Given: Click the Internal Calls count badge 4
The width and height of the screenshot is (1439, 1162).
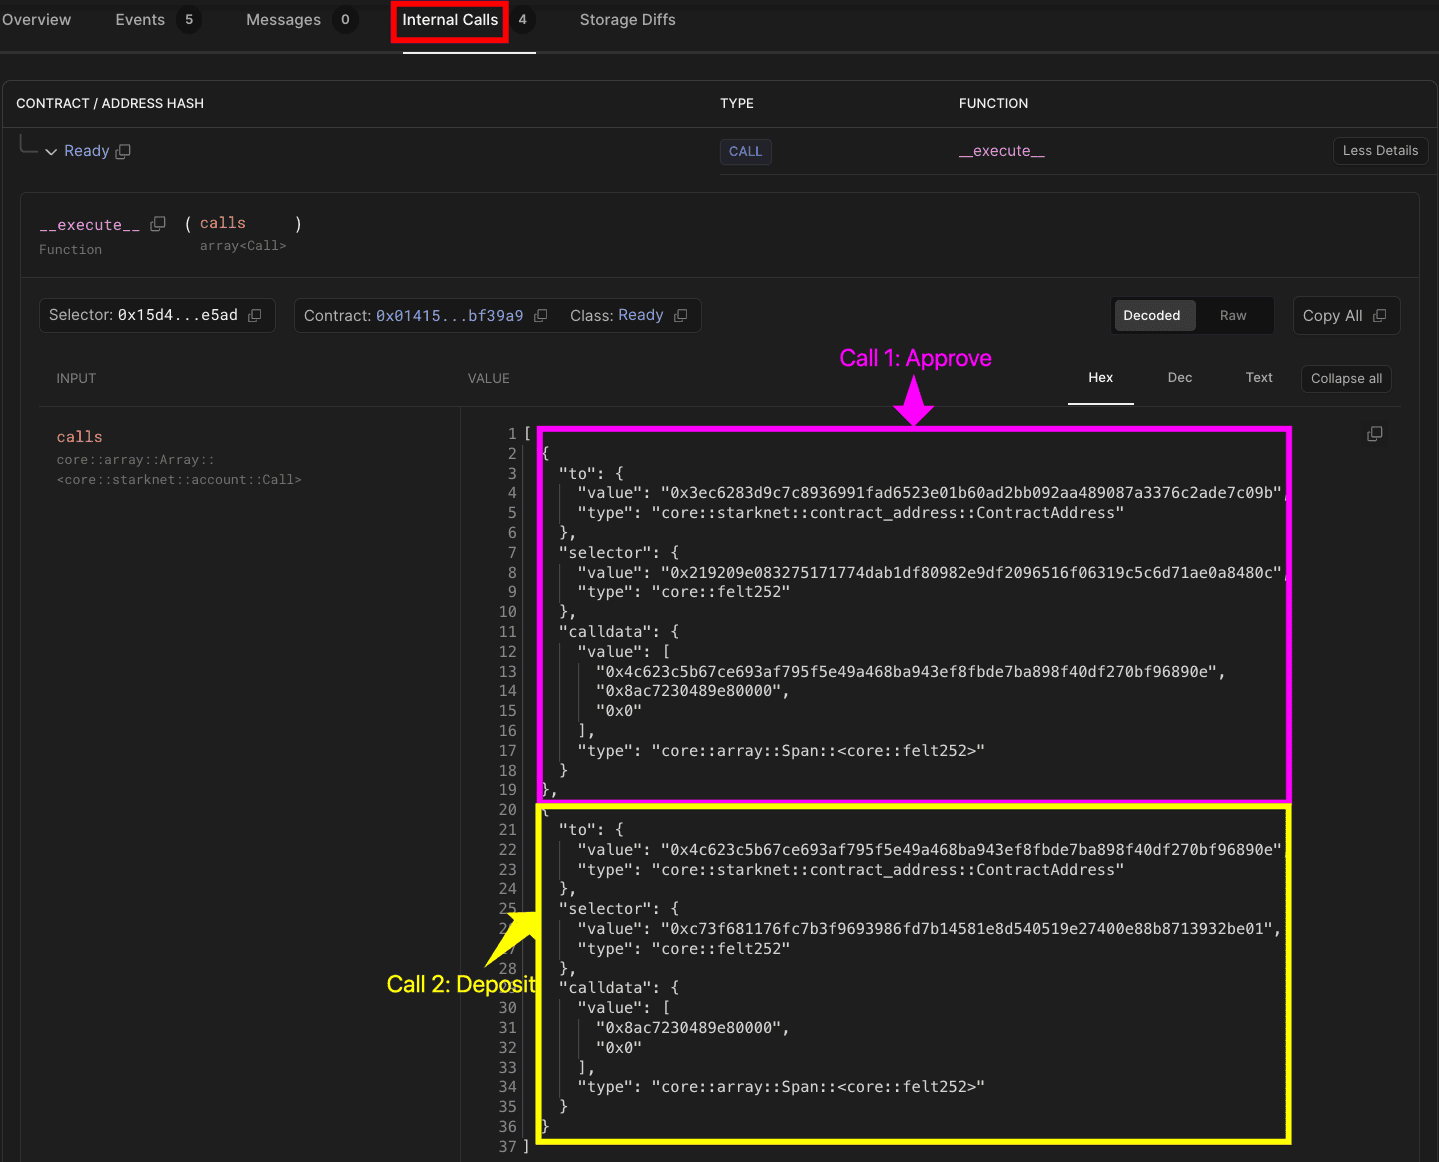Looking at the screenshot, I should [522, 20].
